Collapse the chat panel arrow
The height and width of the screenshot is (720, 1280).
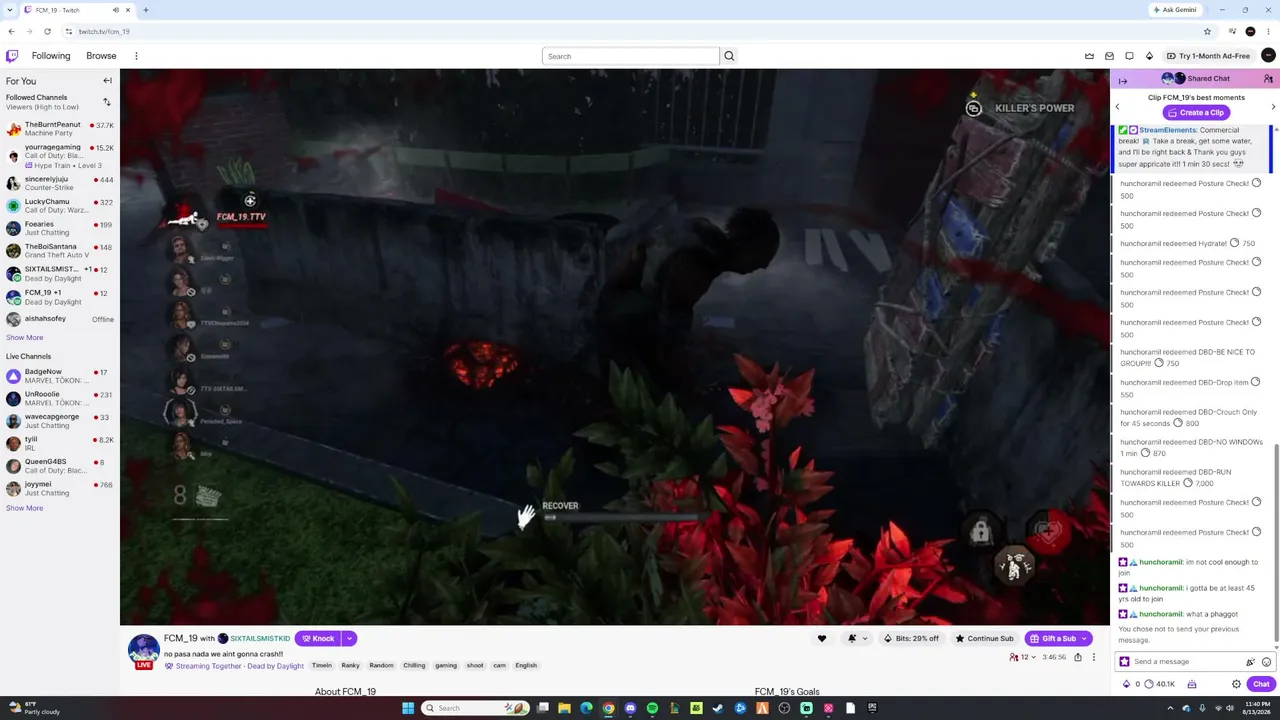pyautogui.click(x=1123, y=81)
